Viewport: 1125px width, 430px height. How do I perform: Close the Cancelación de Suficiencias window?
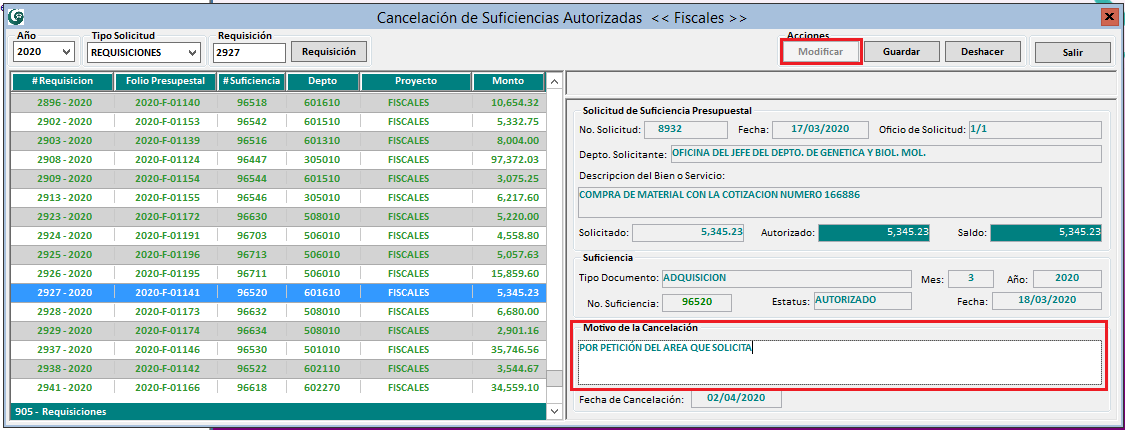click(x=1108, y=17)
